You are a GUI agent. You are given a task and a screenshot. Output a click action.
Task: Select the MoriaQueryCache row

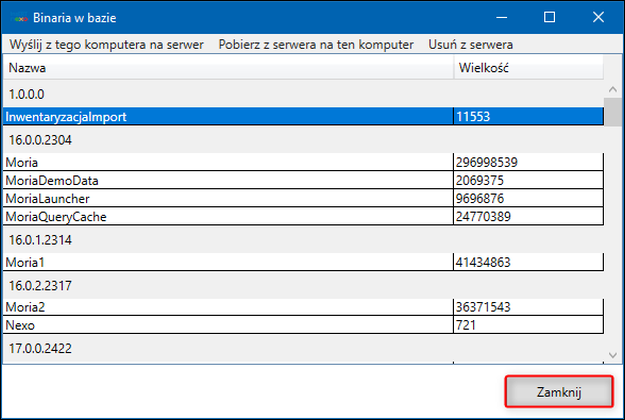point(303,216)
